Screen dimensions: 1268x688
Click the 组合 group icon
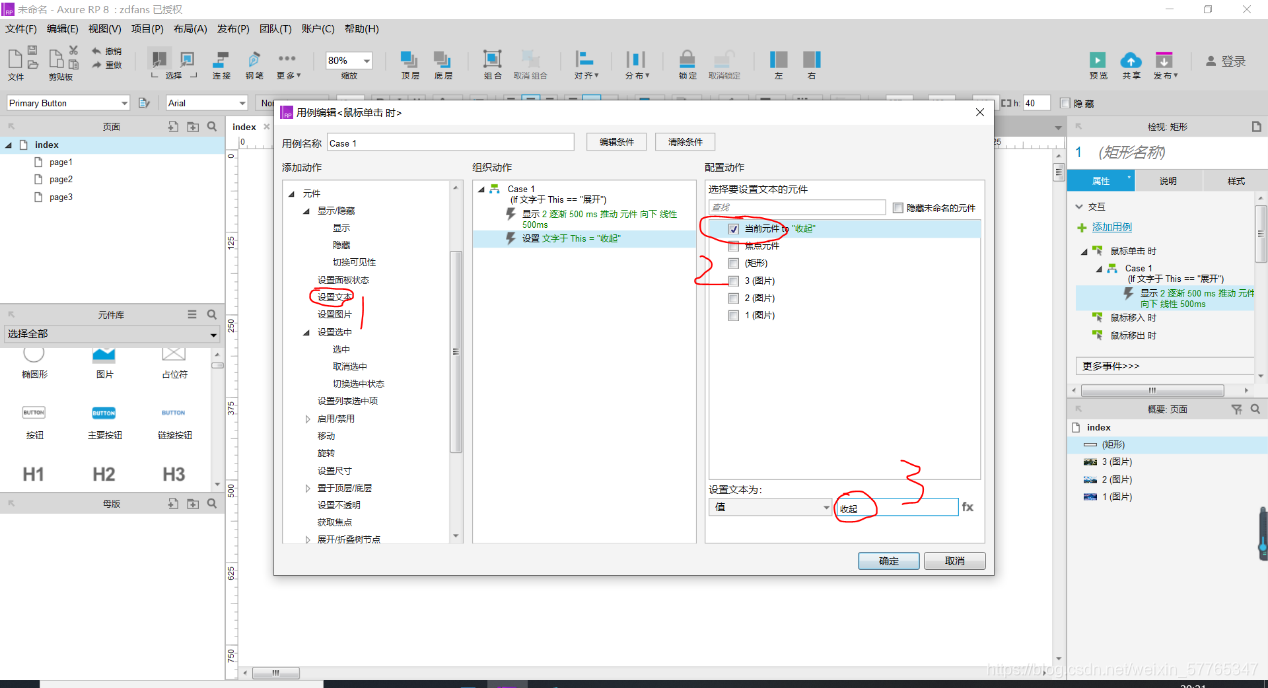(x=492, y=60)
